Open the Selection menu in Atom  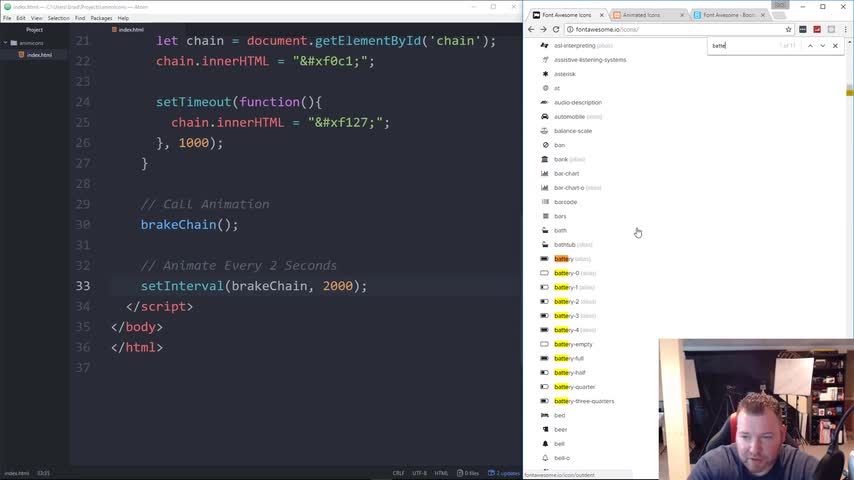pyautogui.click(x=58, y=18)
